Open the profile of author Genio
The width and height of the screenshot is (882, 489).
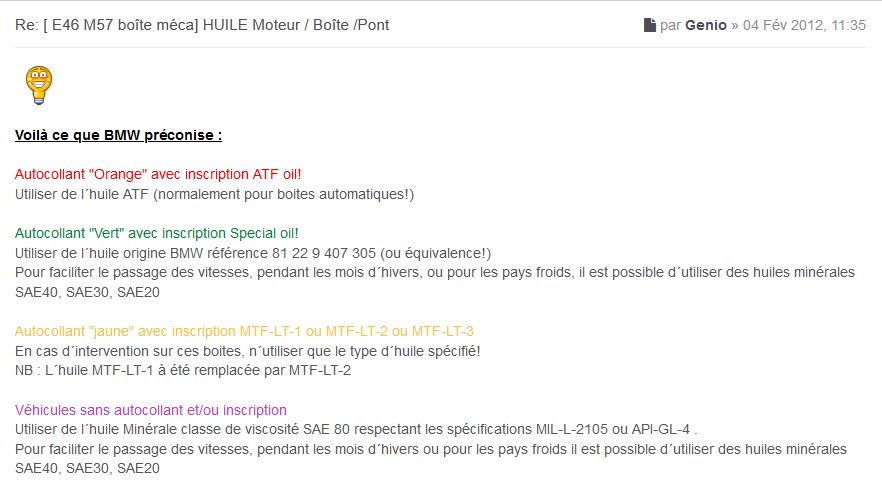707,25
